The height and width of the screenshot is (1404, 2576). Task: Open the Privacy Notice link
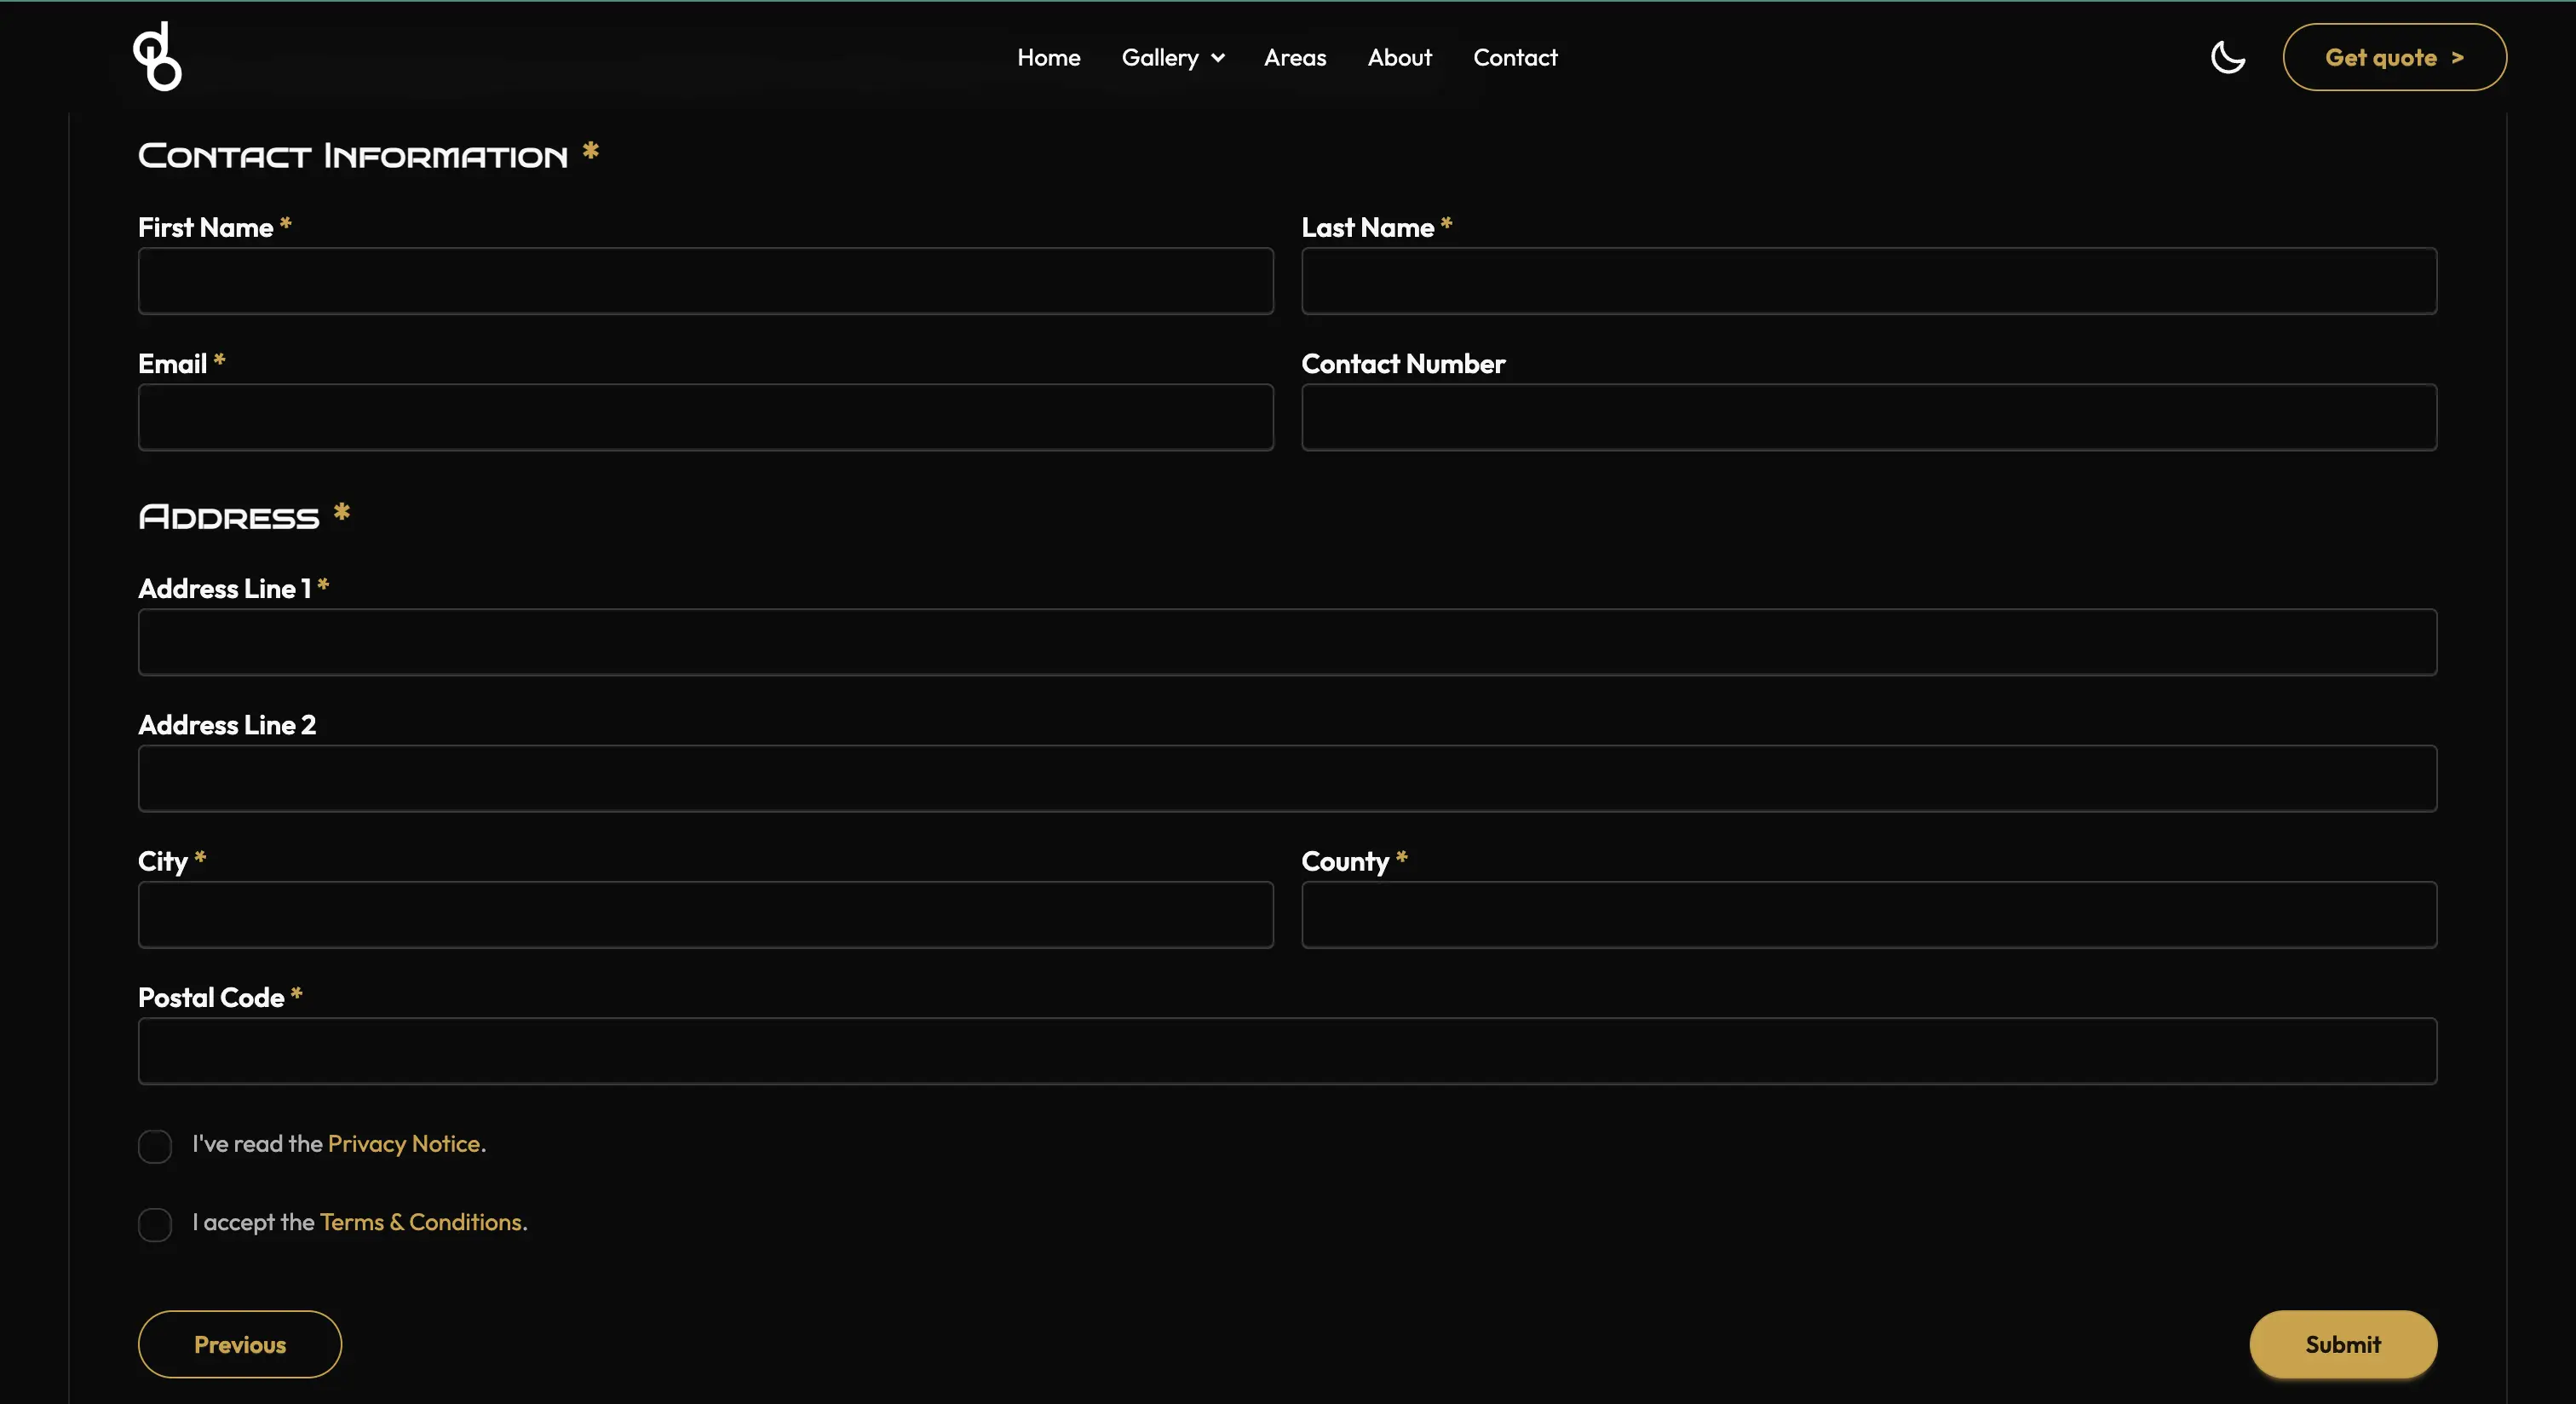click(x=404, y=1145)
